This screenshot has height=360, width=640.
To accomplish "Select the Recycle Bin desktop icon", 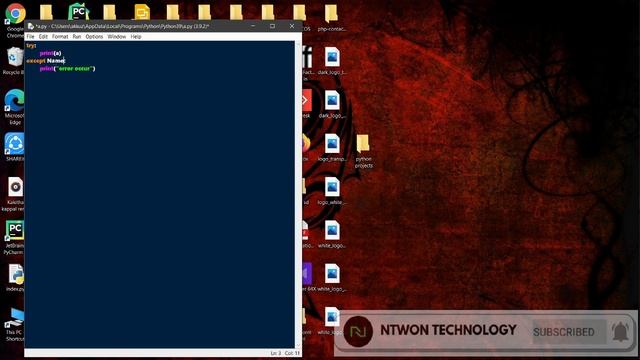I will click(14, 60).
